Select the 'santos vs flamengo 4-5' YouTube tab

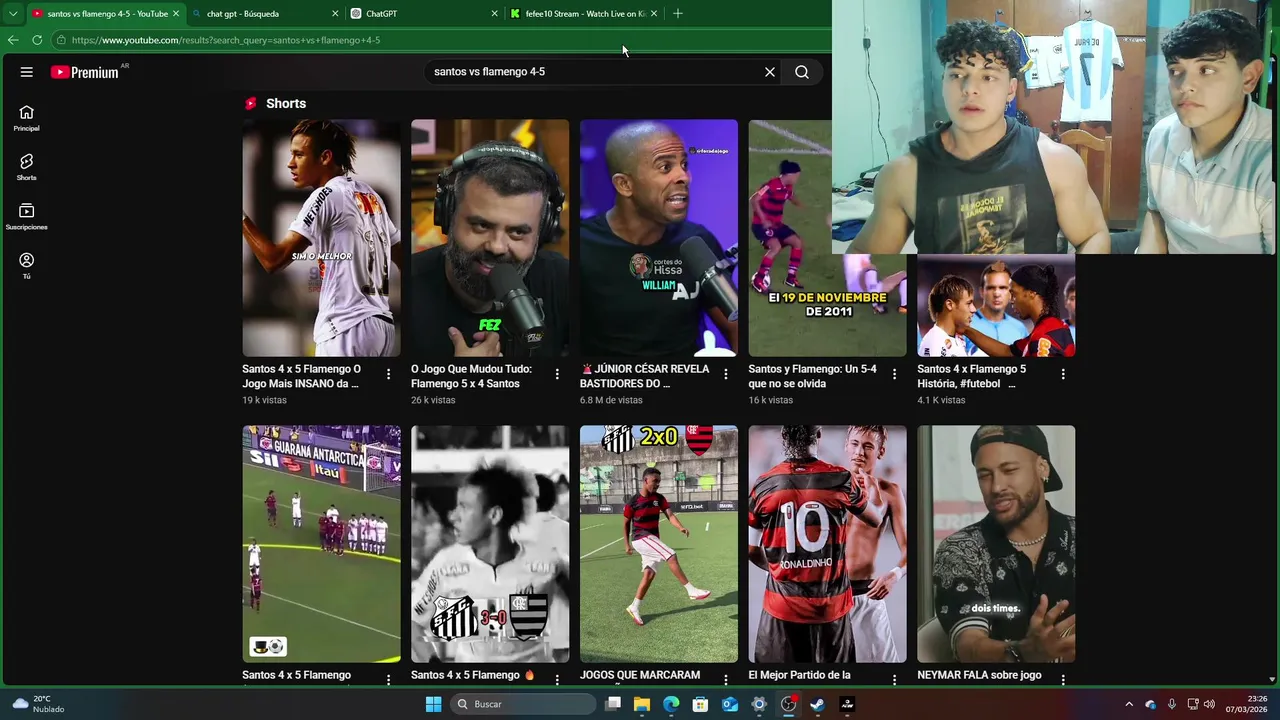[x=105, y=14]
